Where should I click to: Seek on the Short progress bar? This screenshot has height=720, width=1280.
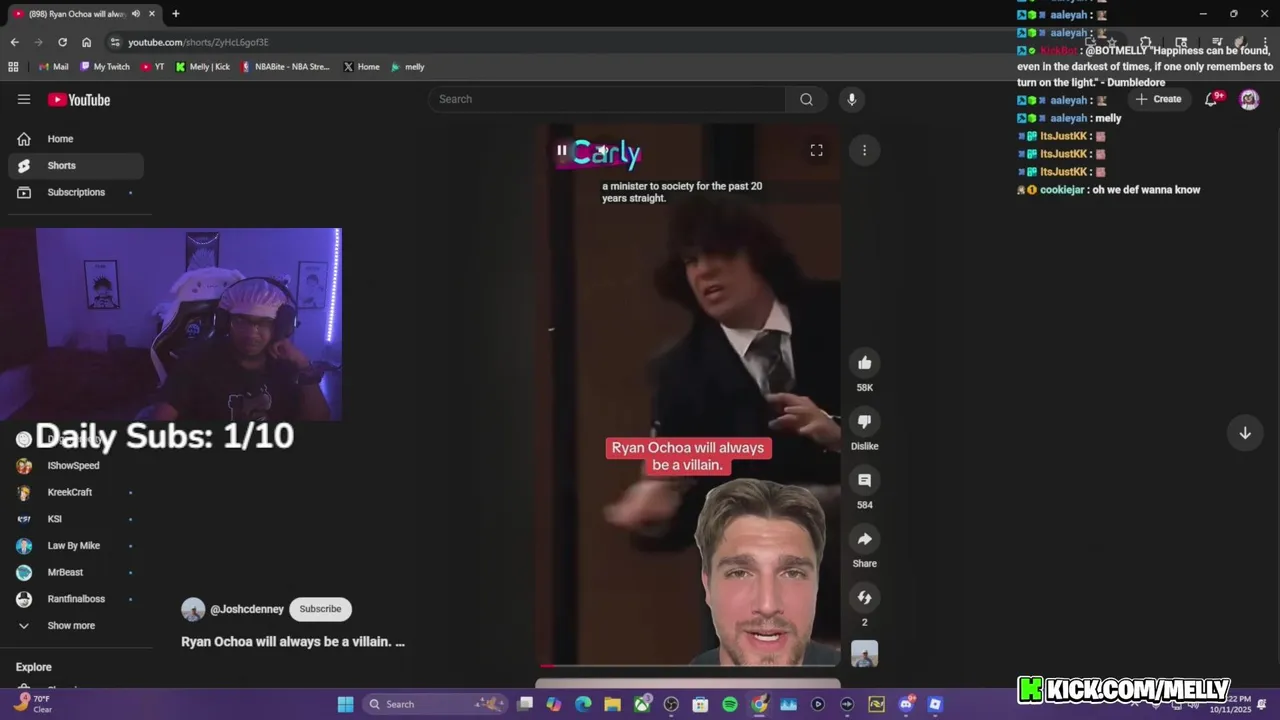click(x=689, y=665)
